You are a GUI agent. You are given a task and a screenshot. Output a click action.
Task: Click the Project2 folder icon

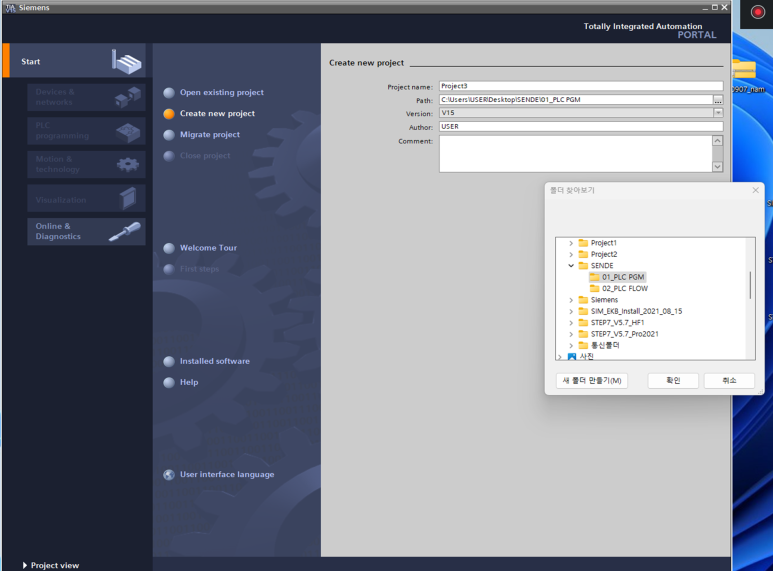(583, 254)
